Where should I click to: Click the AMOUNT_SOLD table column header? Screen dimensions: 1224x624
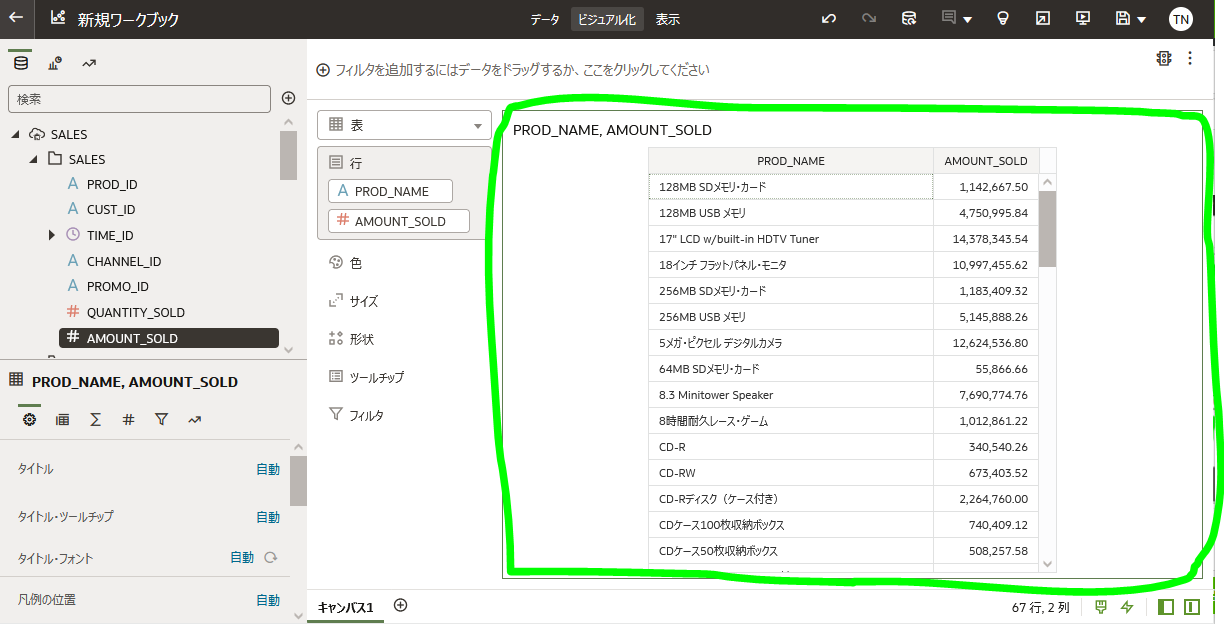[x=986, y=160]
